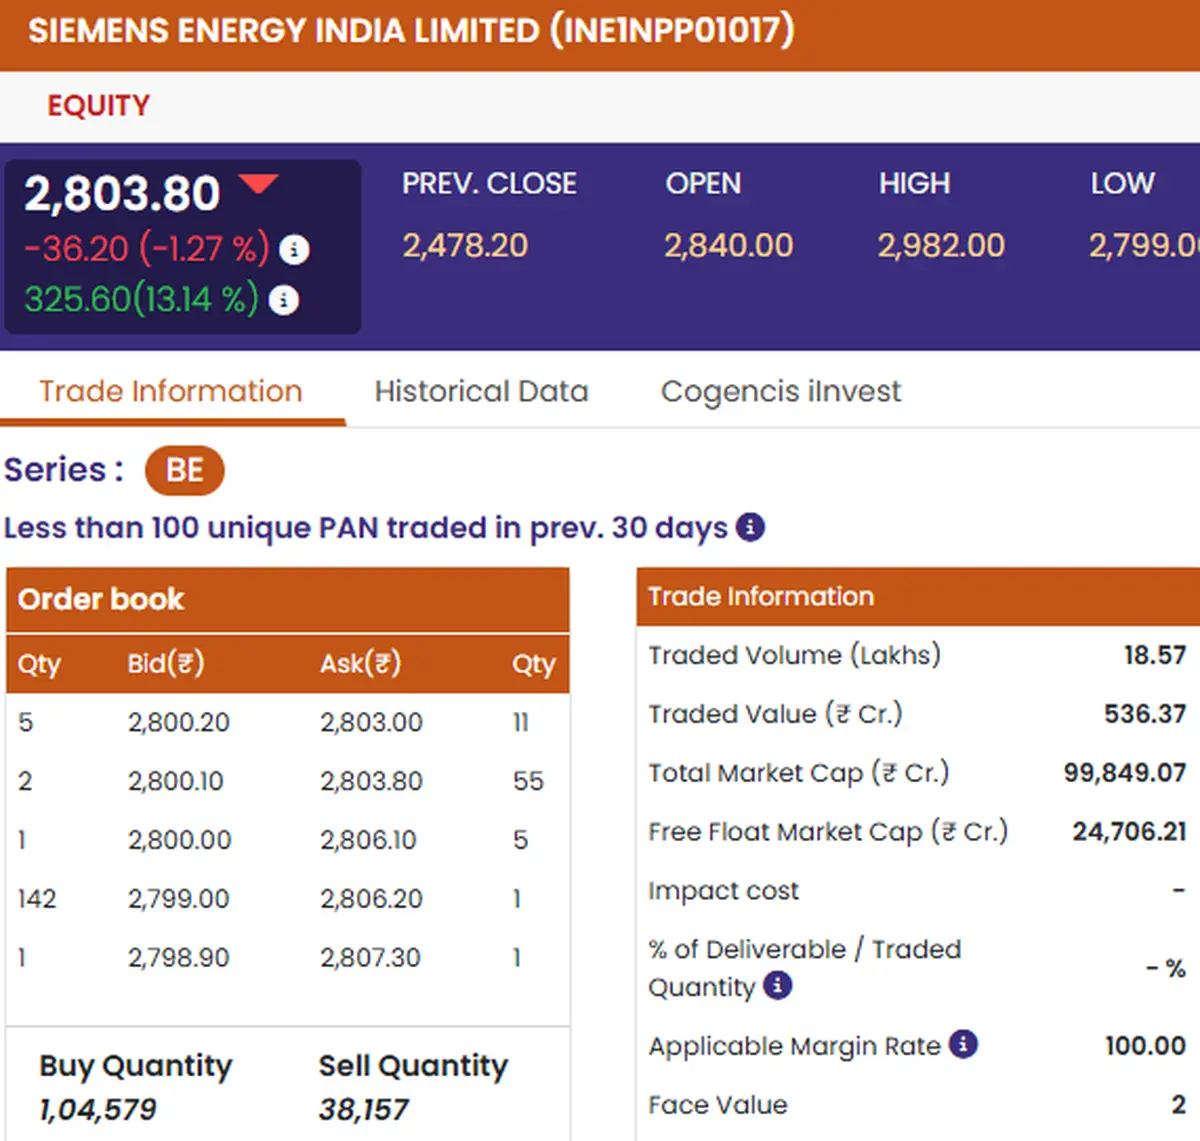The width and height of the screenshot is (1200, 1141).
Task: Select the EQUITY tab
Action: pyautogui.click(x=99, y=105)
